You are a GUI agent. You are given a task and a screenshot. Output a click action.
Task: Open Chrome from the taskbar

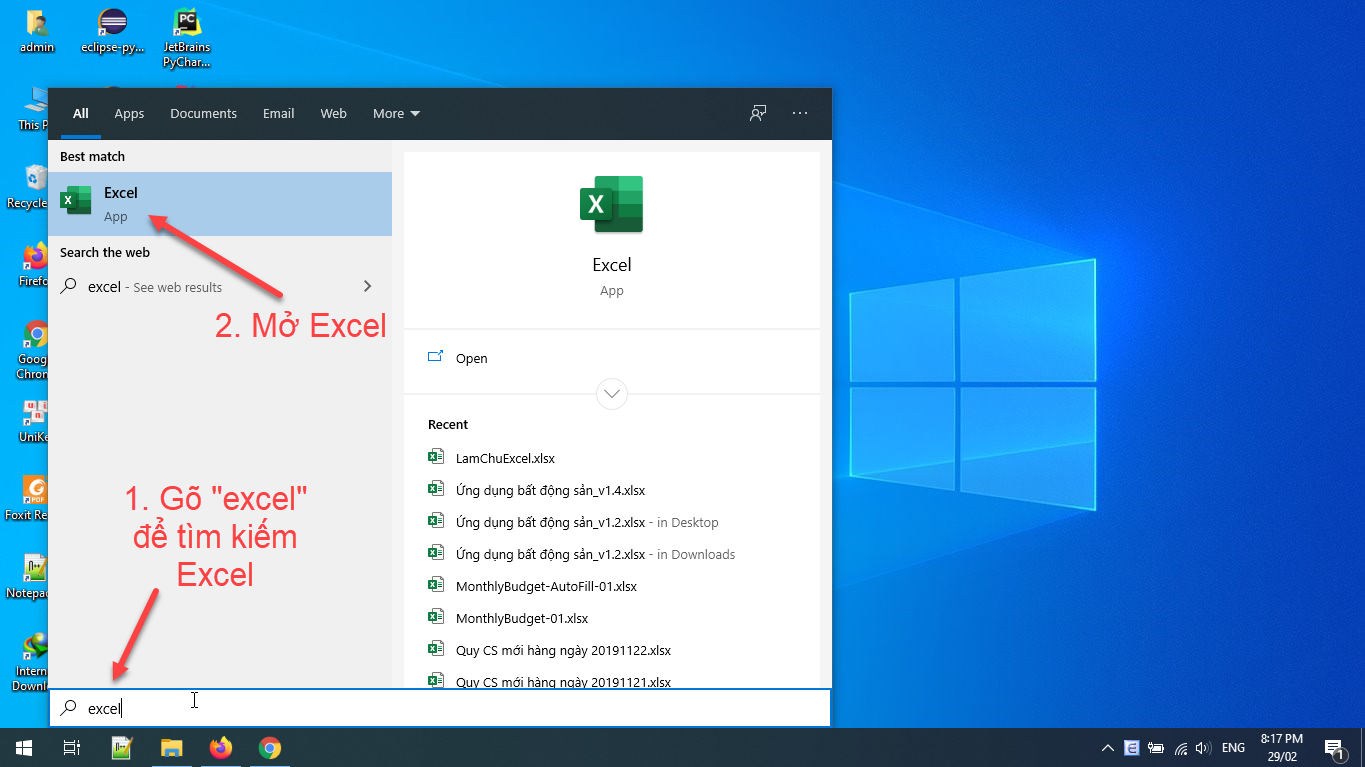(269, 747)
